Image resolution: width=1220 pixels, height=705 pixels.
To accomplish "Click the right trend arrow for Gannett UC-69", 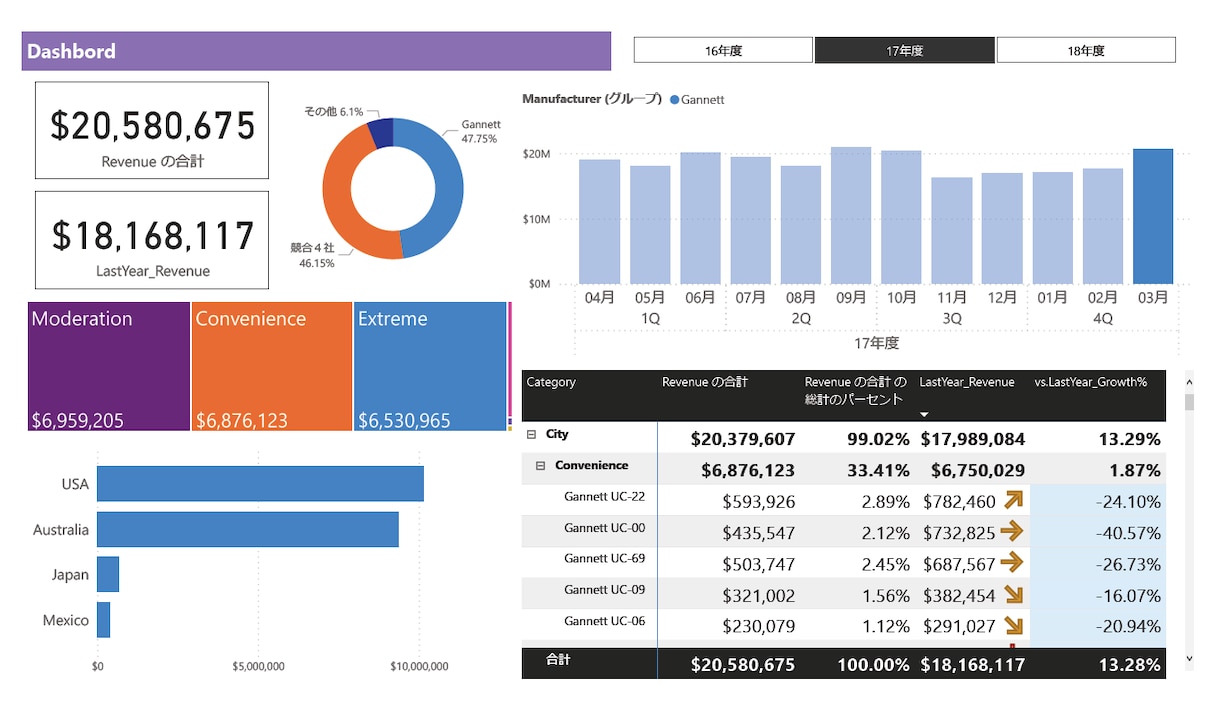I will (x=1014, y=562).
